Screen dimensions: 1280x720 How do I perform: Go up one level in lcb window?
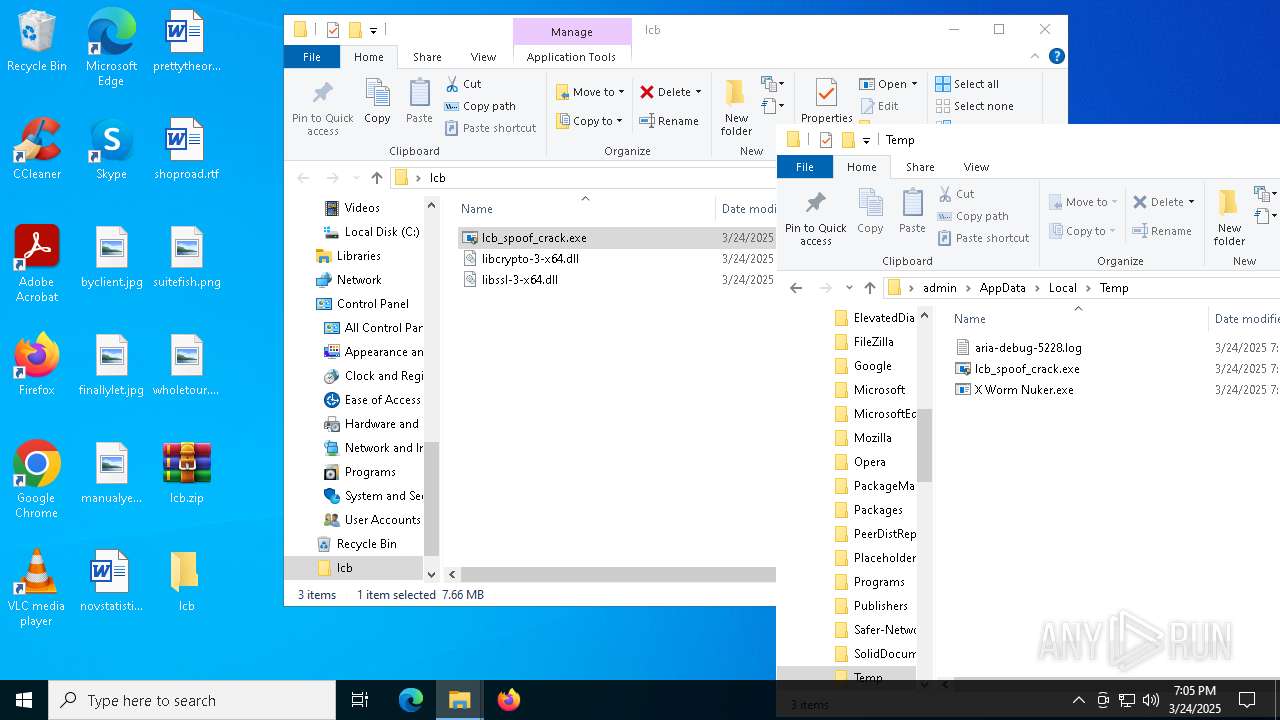(376, 178)
